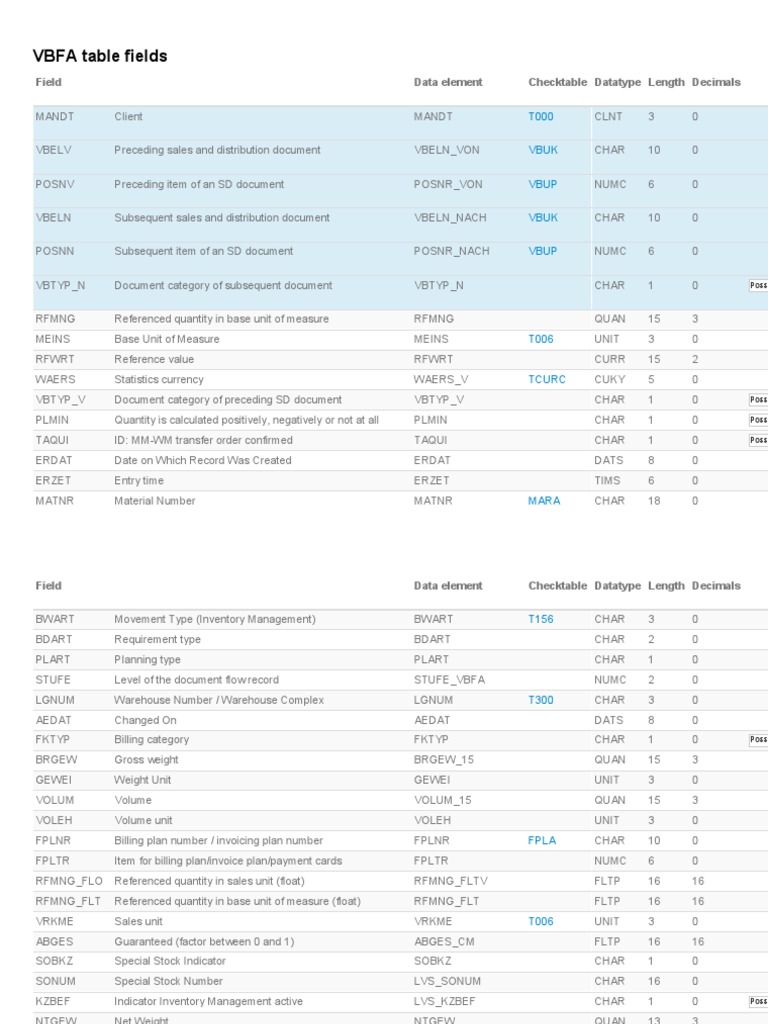Image resolution: width=768 pixels, height=1024 pixels.
Task: Click the "VBFA table fields" heading
Action: click(x=100, y=56)
